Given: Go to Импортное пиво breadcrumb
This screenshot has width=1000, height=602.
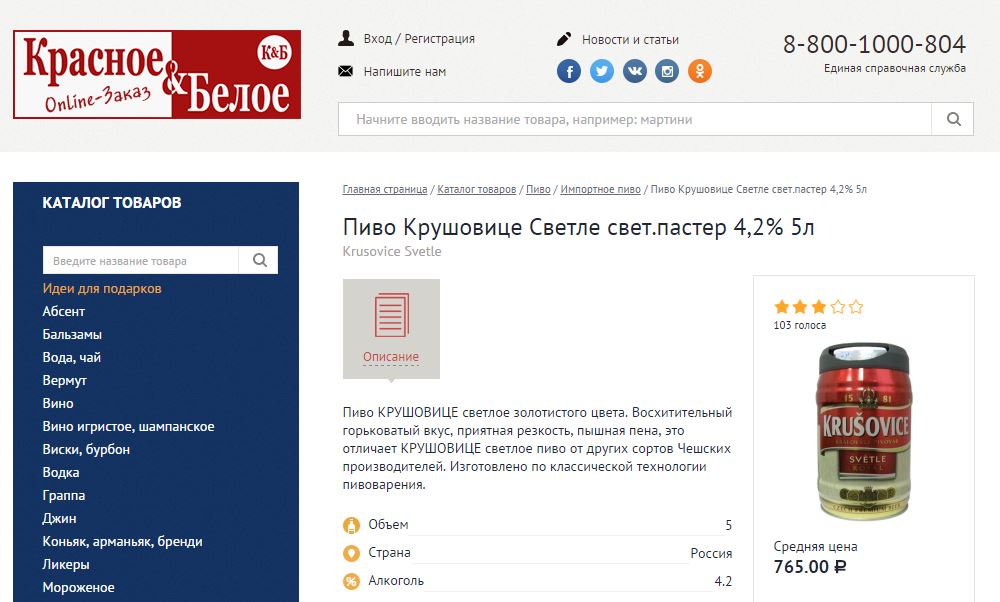Looking at the screenshot, I should click(x=600, y=189).
